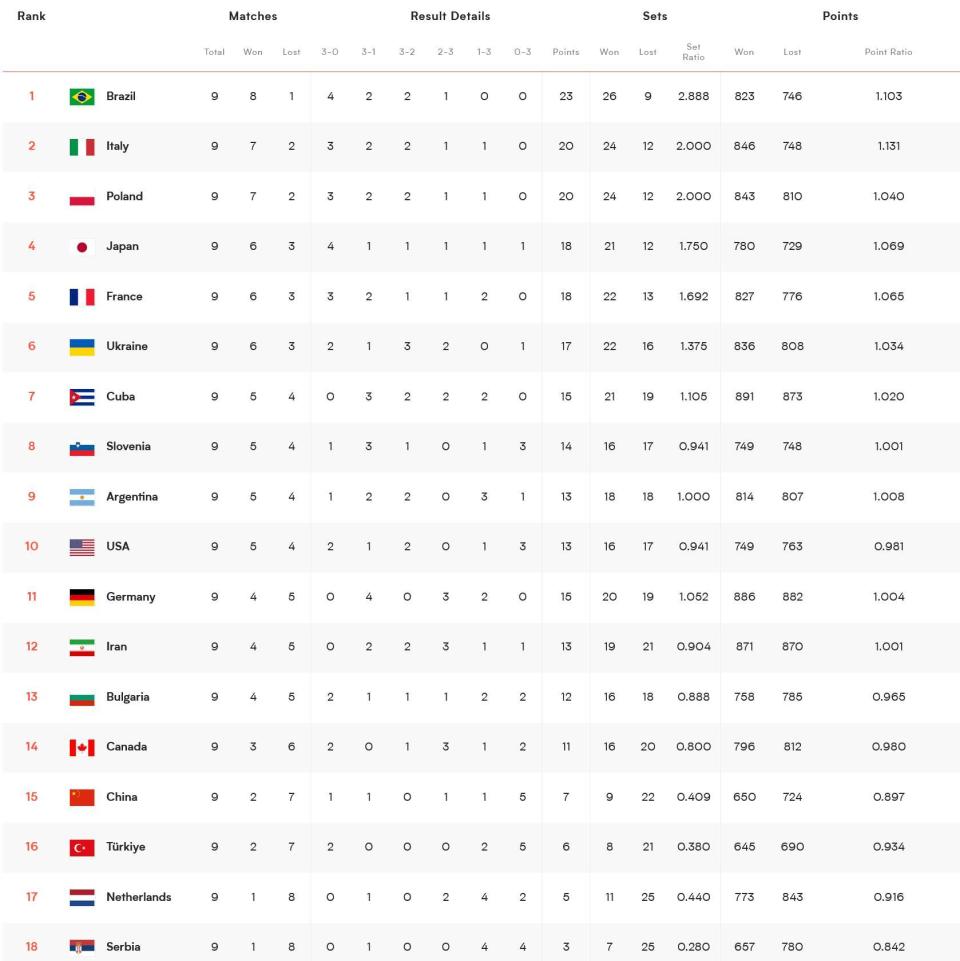Image resolution: width=960 pixels, height=961 pixels.
Task: Click the Slovenia flag icon
Action: point(82,447)
